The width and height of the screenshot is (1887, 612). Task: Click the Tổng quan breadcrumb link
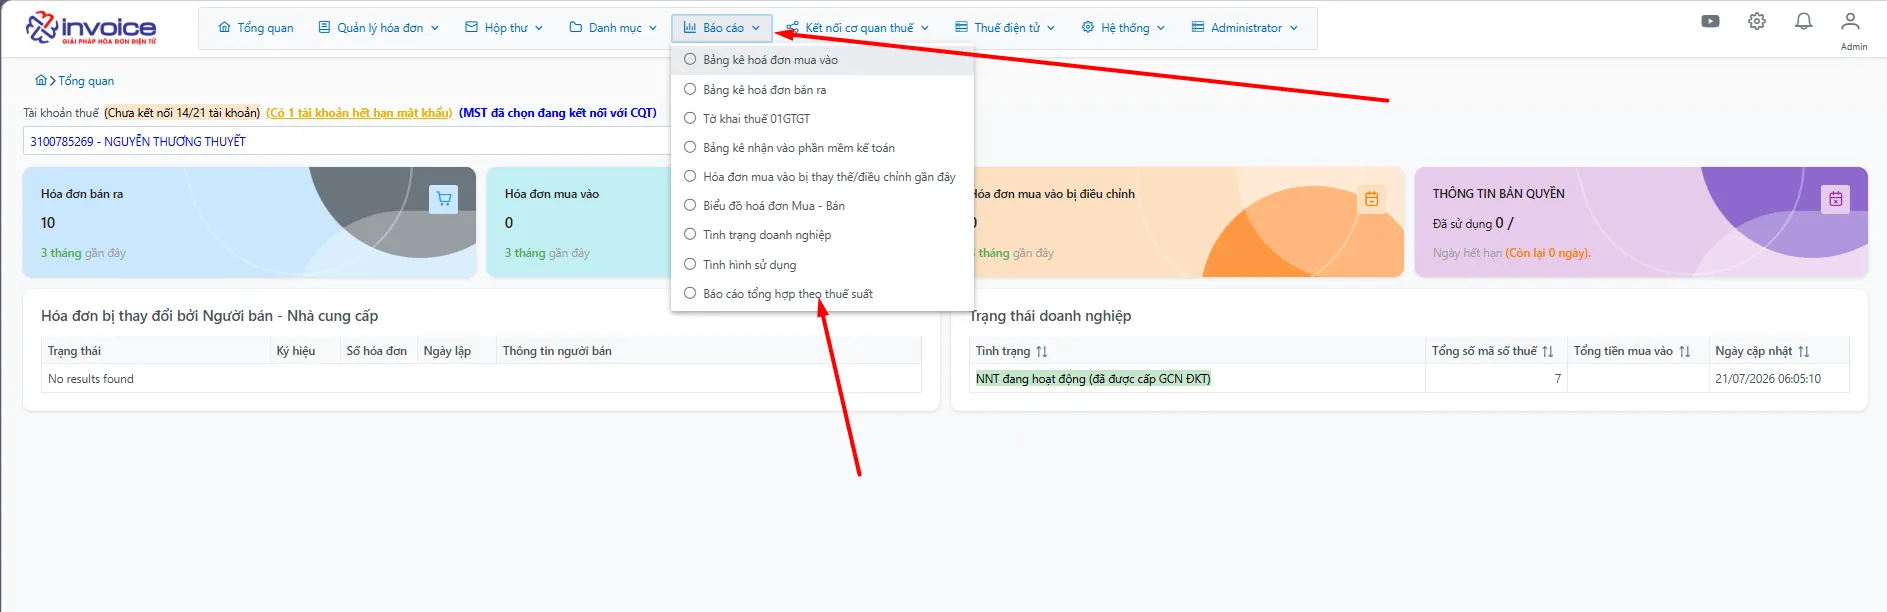[x=86, y=81]
